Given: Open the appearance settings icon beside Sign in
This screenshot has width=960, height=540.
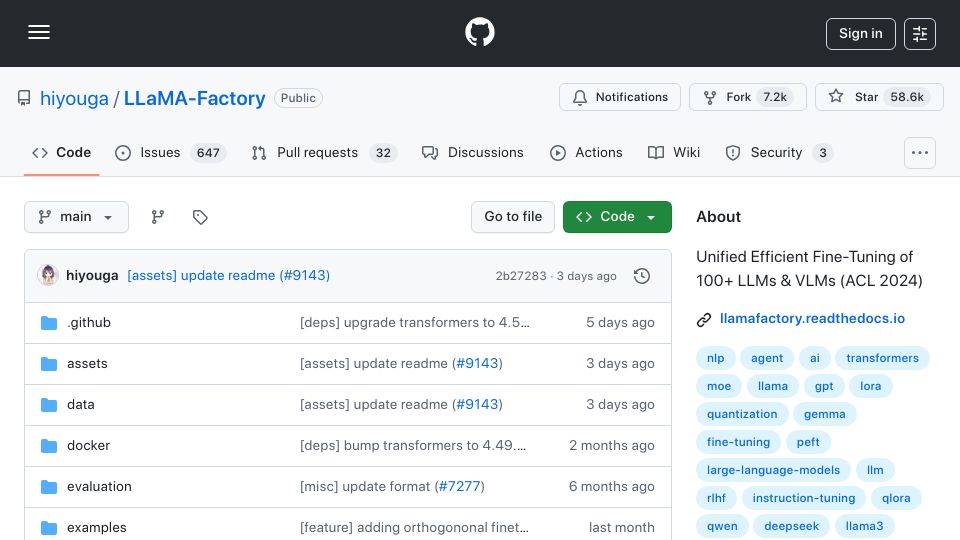Looking at the screenshot, I should (x=920, y=34).
